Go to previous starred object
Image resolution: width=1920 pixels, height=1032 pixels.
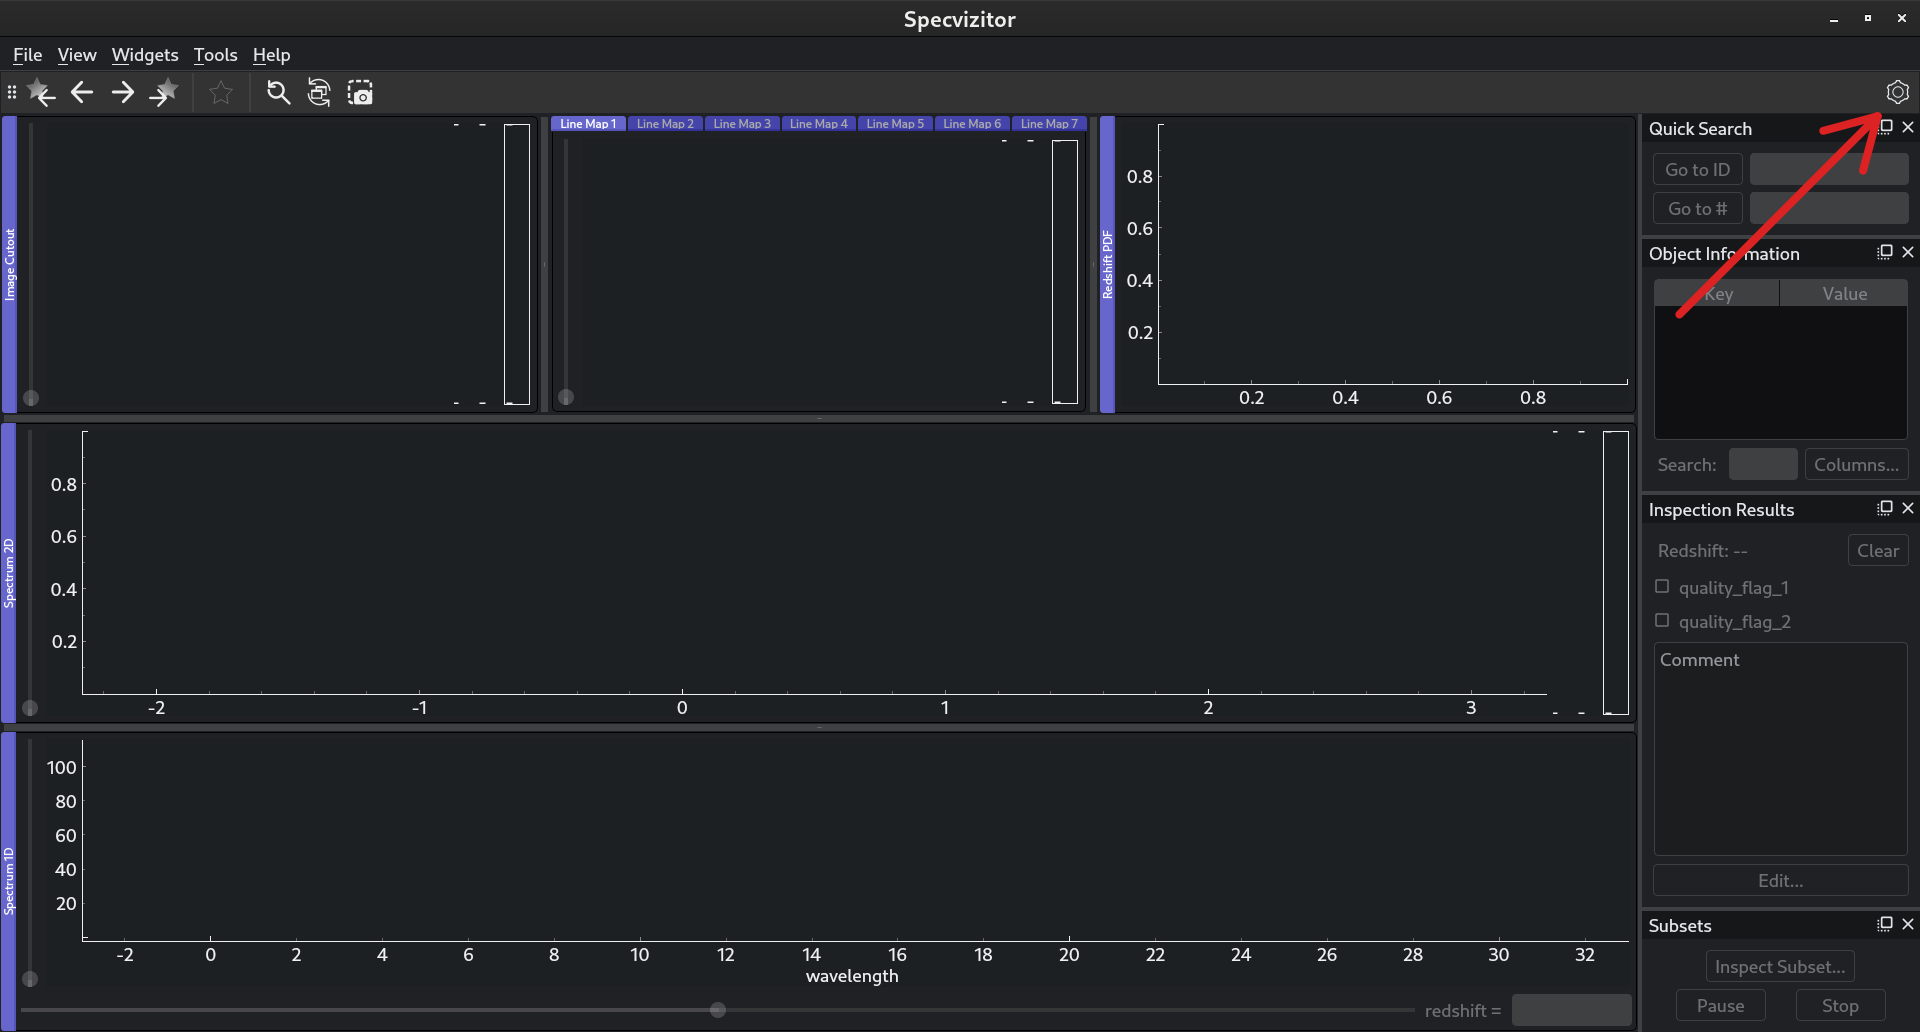tap(41, 93)
